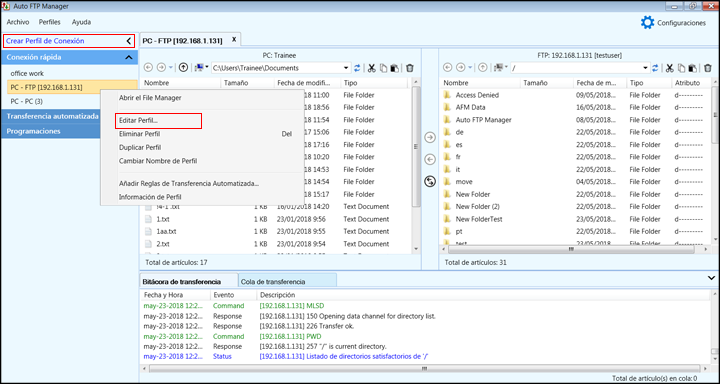Click the Paste icon in PC pane
Screen dimensions: 720x384
pos(394,68)
